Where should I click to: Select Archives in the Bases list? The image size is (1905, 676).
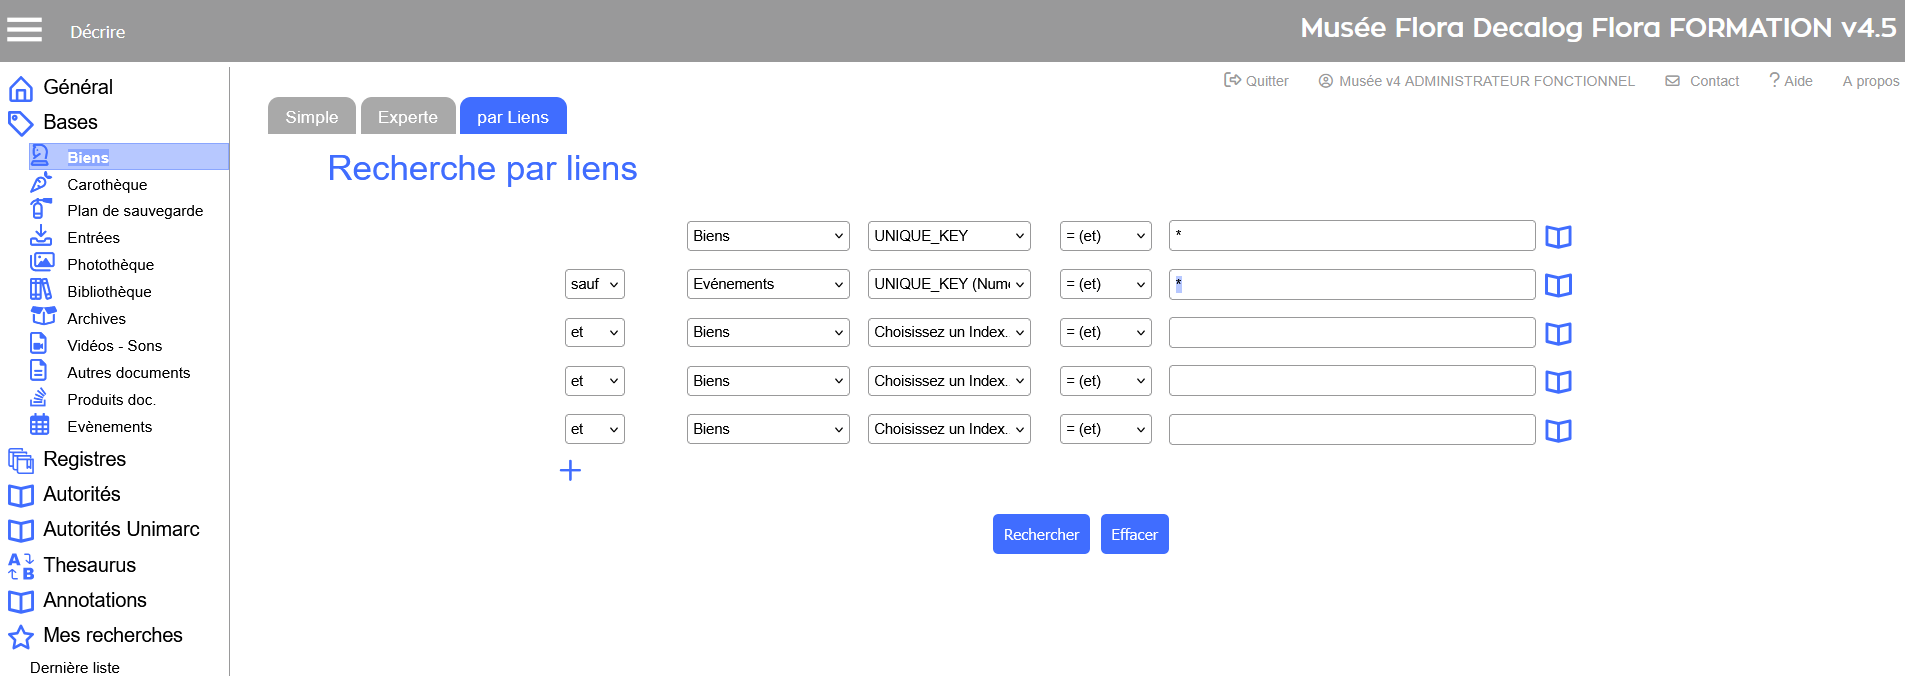[96, 318]
